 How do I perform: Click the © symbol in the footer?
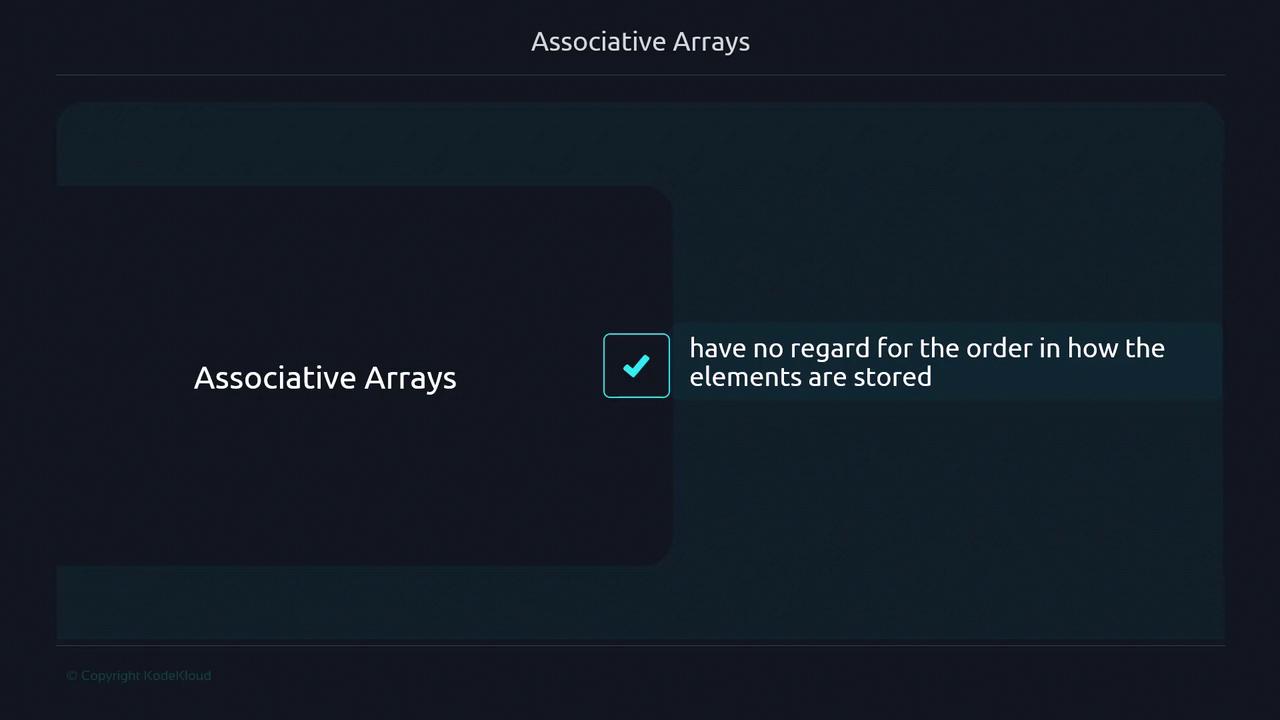(x=72, y=676)
